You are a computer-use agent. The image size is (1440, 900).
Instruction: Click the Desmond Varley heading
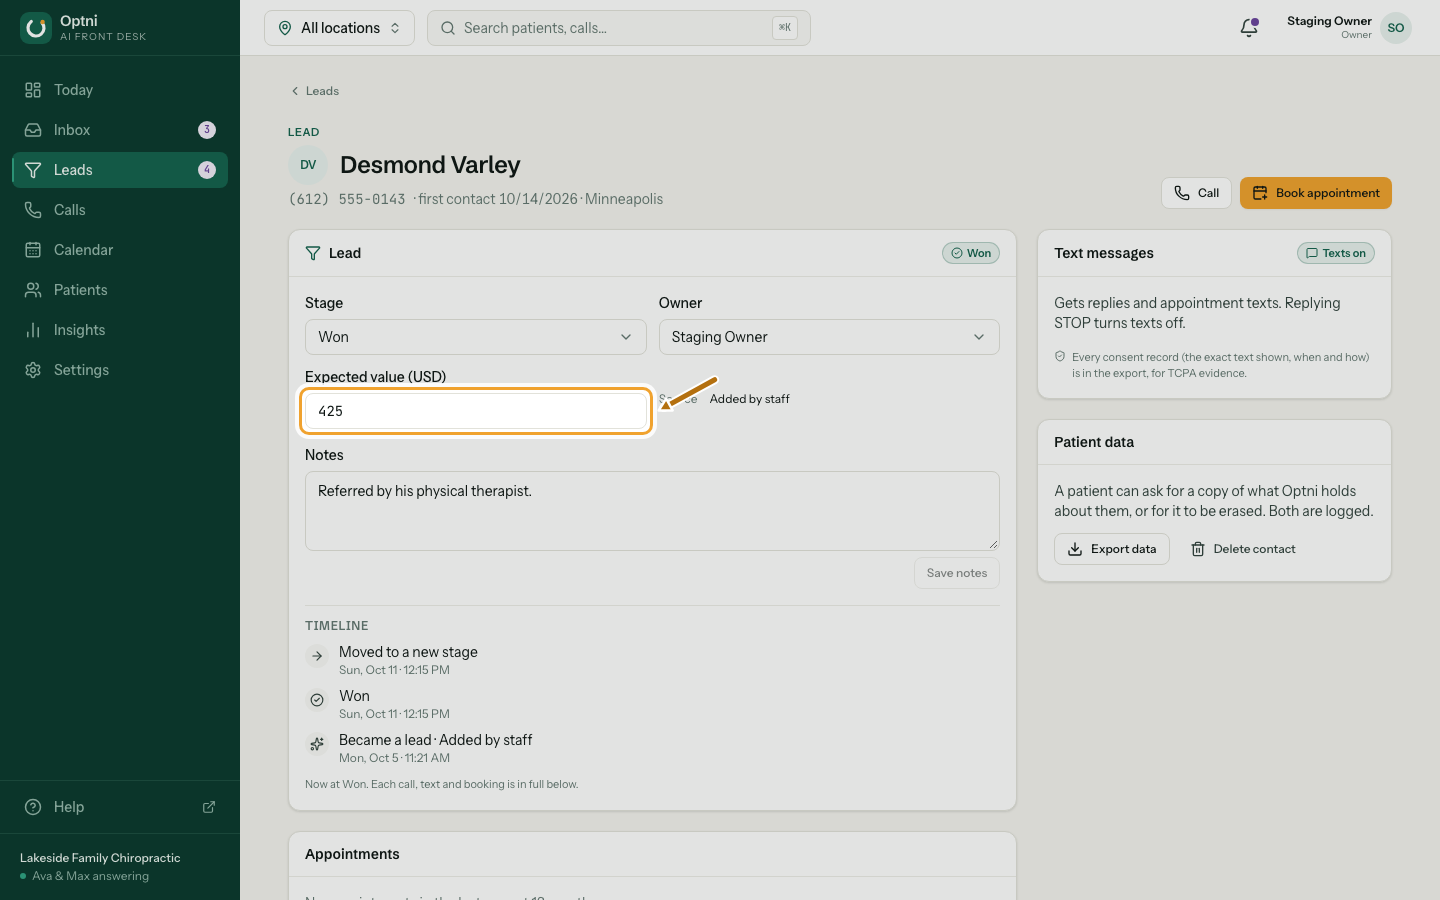pos(430,165)
